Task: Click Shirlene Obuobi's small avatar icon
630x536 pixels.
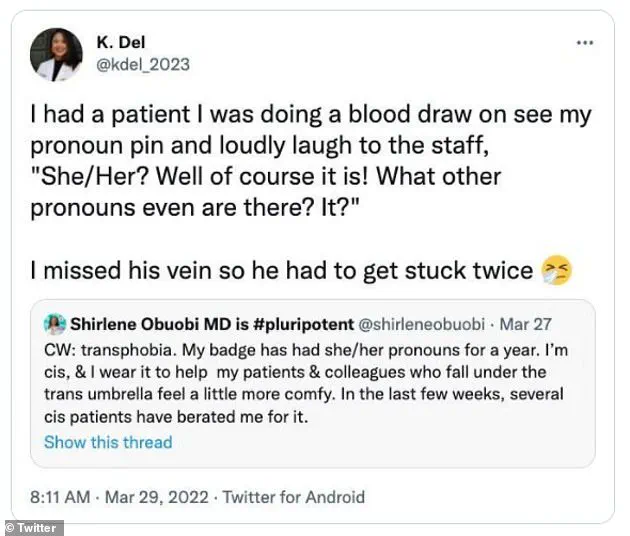Action: click(x=54, y=324)
